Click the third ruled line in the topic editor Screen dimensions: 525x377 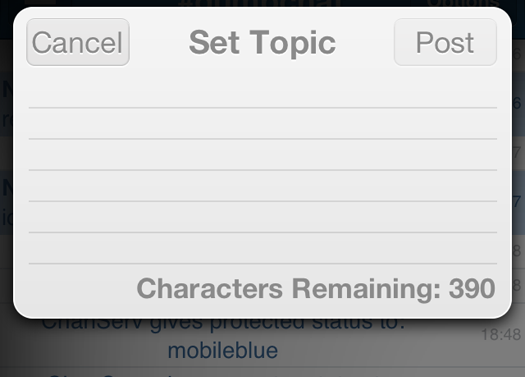(263, 154)
